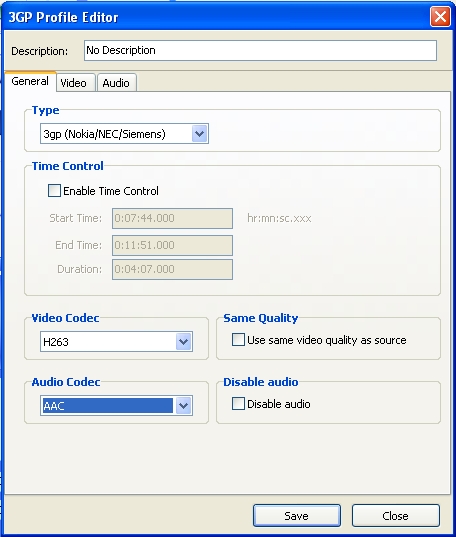Click the Description text field

point(260,51)
